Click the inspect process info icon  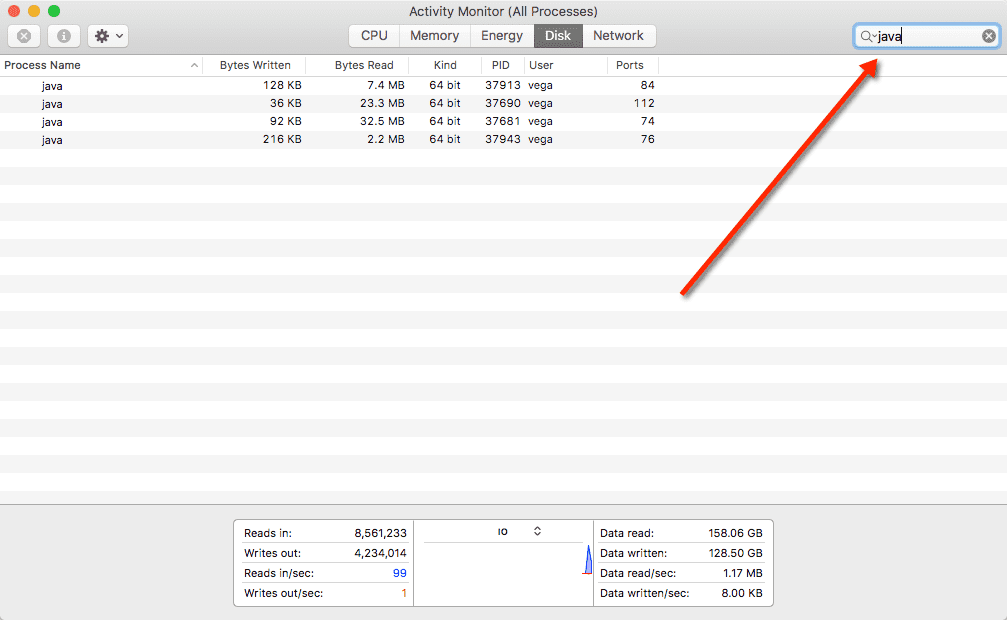64,36
